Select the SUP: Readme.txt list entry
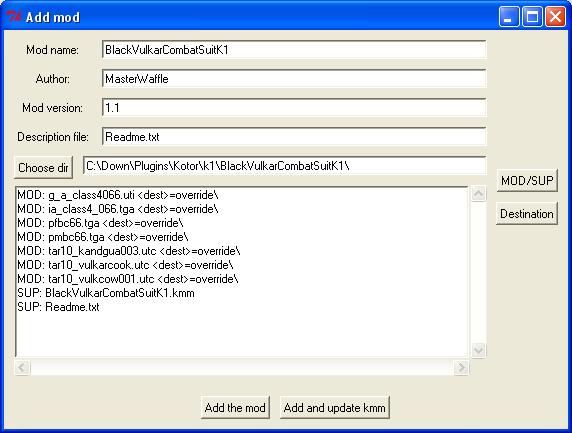Image resolution: width=572 pixels, height=433 pixels. 58,307
